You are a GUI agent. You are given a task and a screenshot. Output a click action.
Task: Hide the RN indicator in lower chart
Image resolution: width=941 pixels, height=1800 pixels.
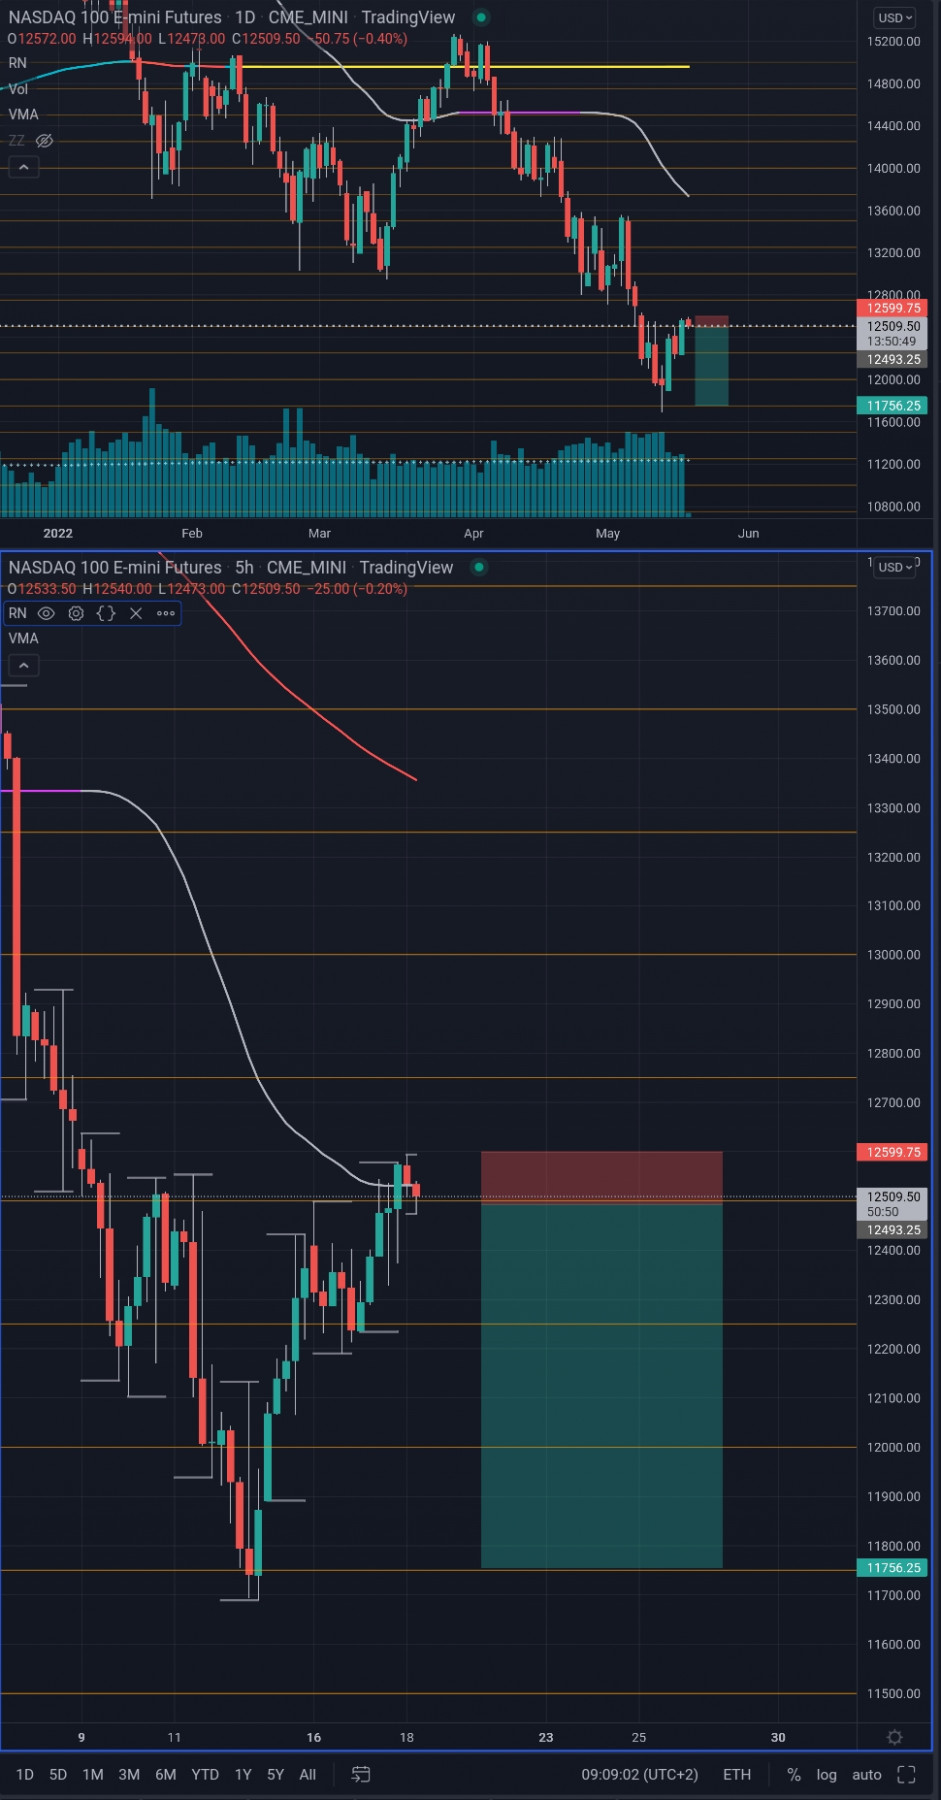46,613
